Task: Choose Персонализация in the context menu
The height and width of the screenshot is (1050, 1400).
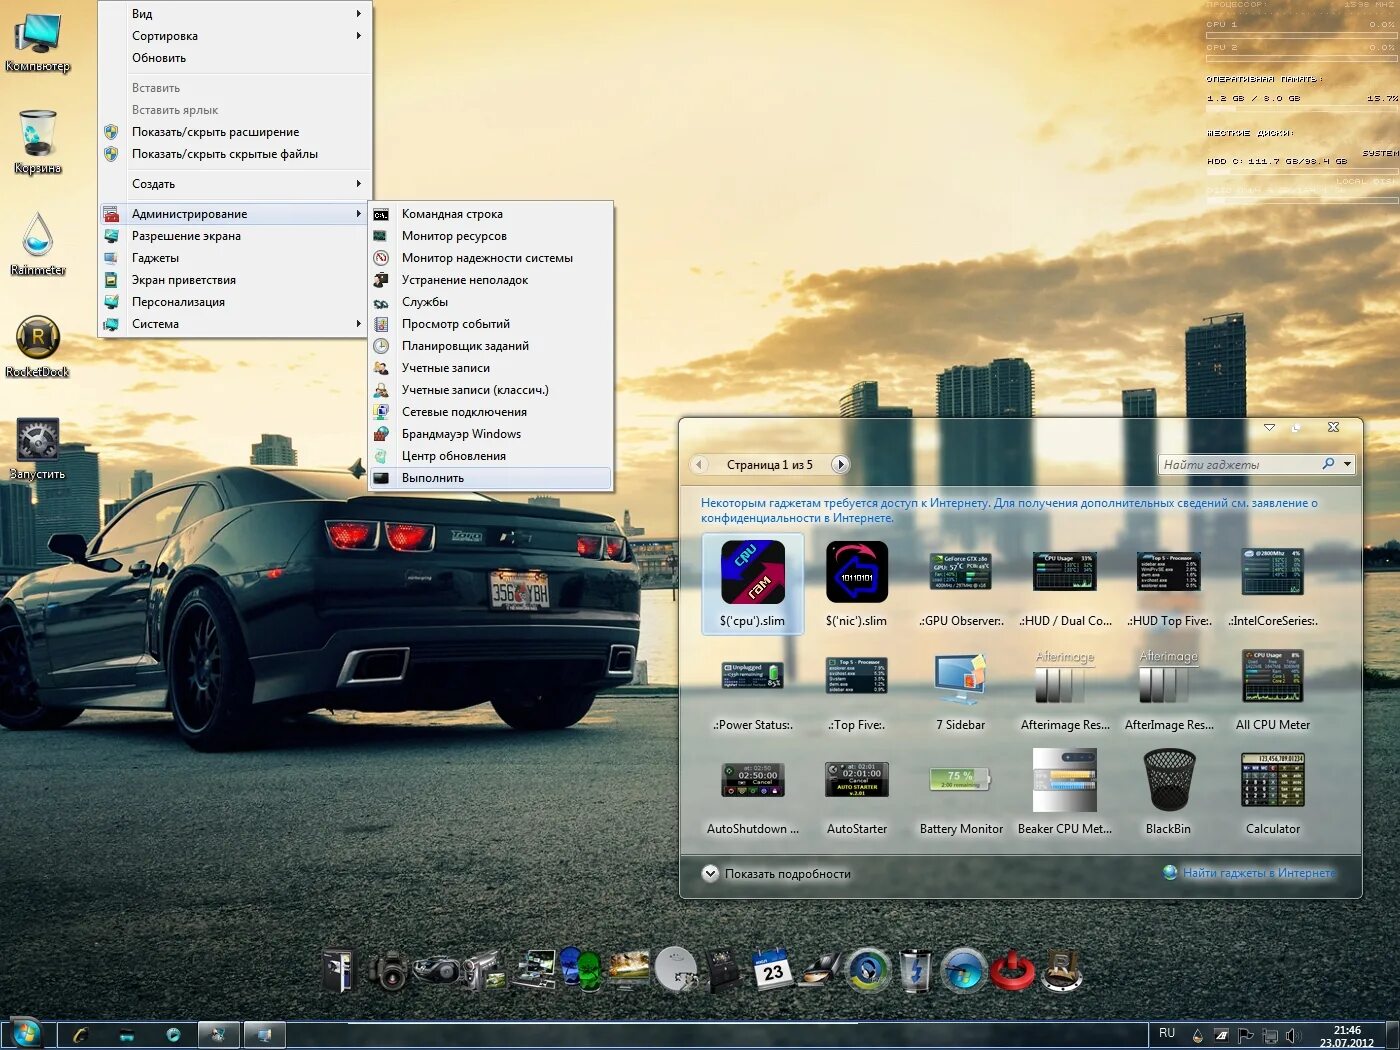Action: (x=233, y=302)
